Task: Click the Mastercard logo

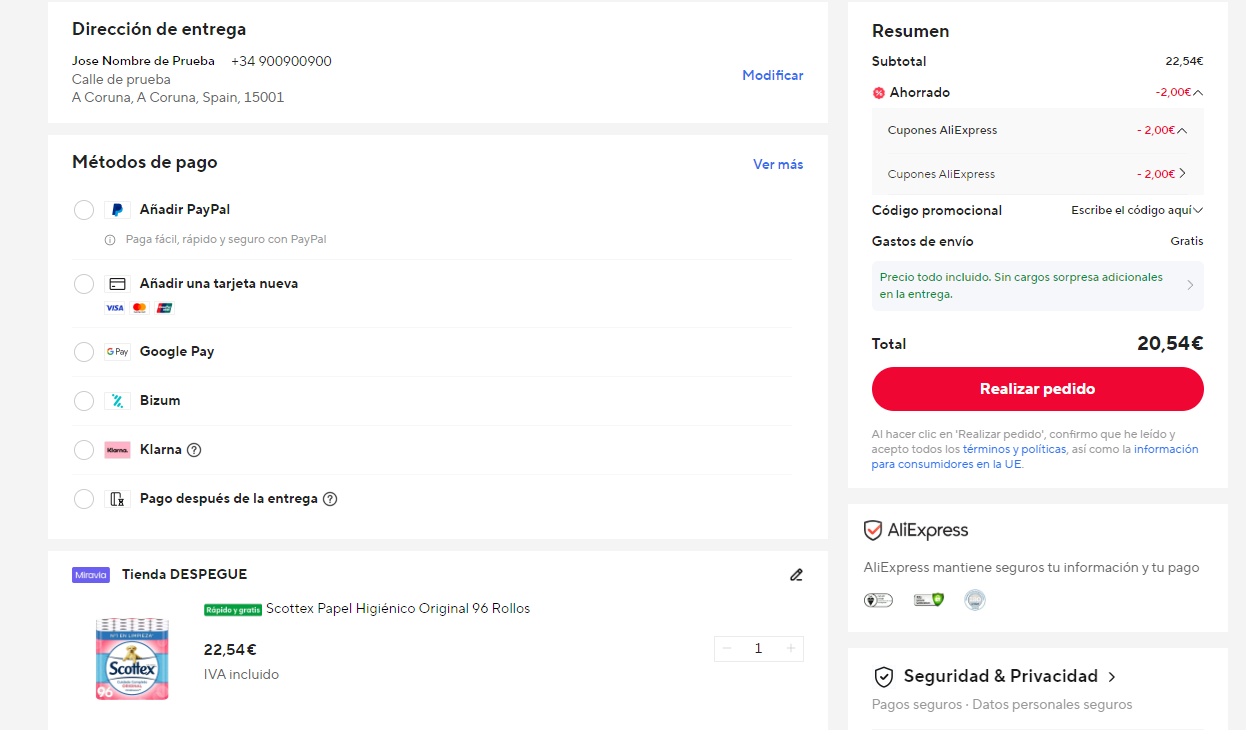Action: coord(139,308)
